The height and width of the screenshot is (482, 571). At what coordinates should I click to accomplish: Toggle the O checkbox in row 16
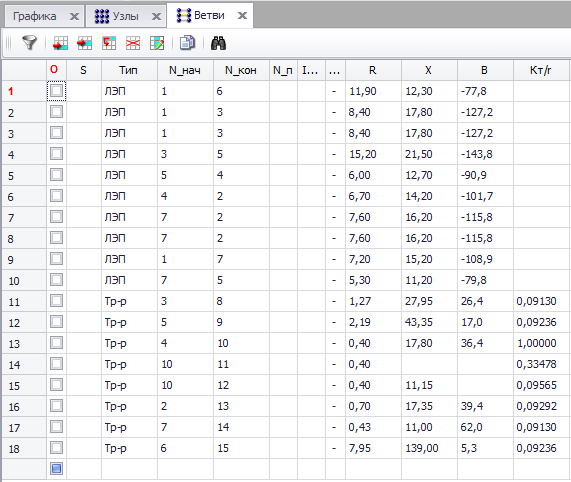(x=56, y=406)
